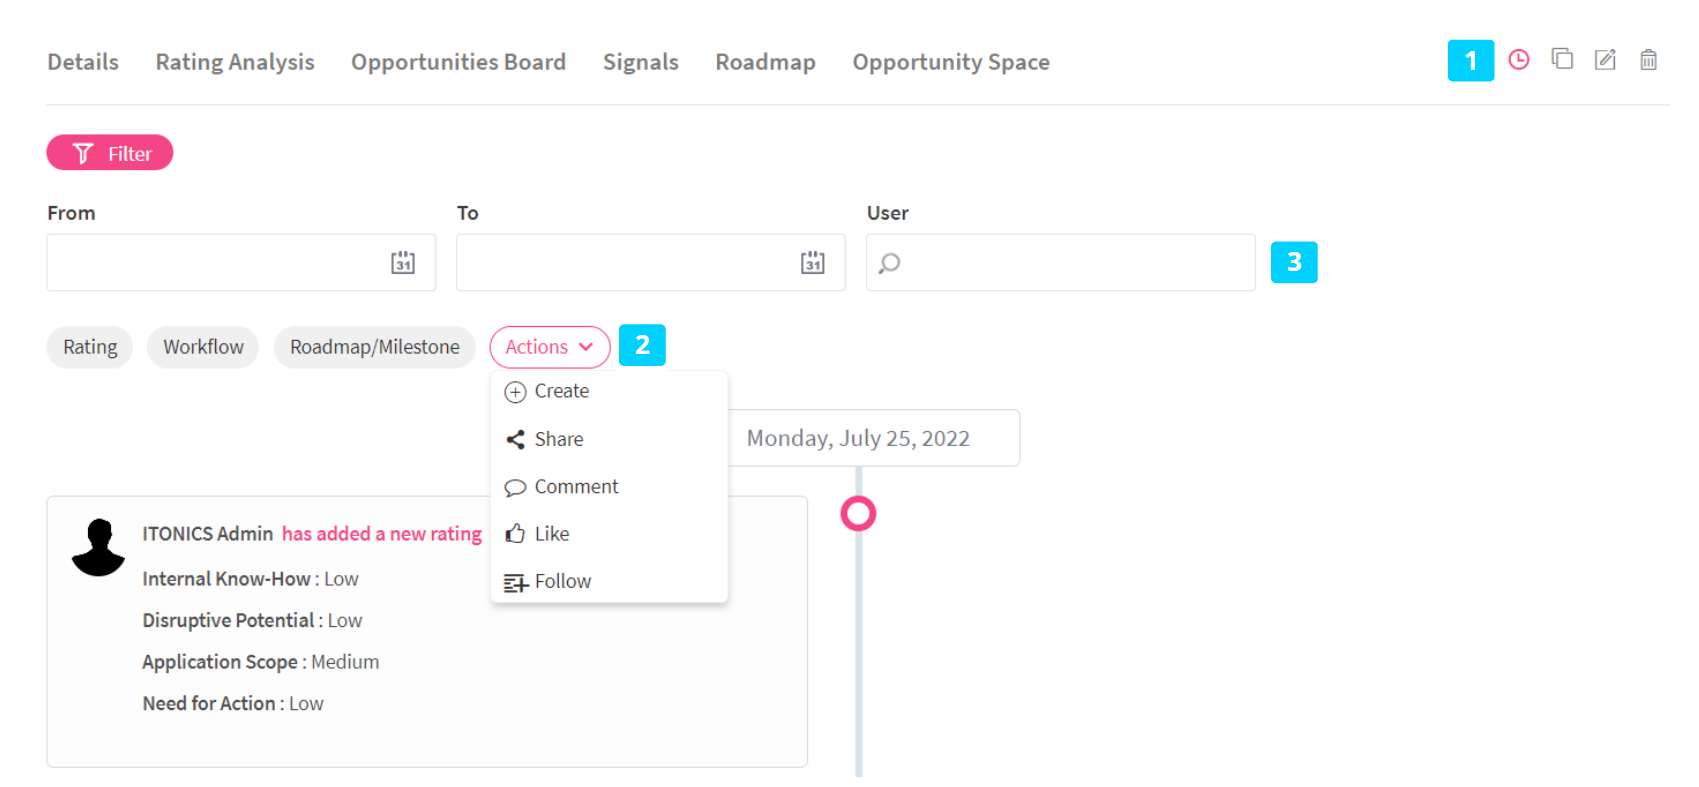
Task: Pick the Follow action option
Action: tap(562, 581)
